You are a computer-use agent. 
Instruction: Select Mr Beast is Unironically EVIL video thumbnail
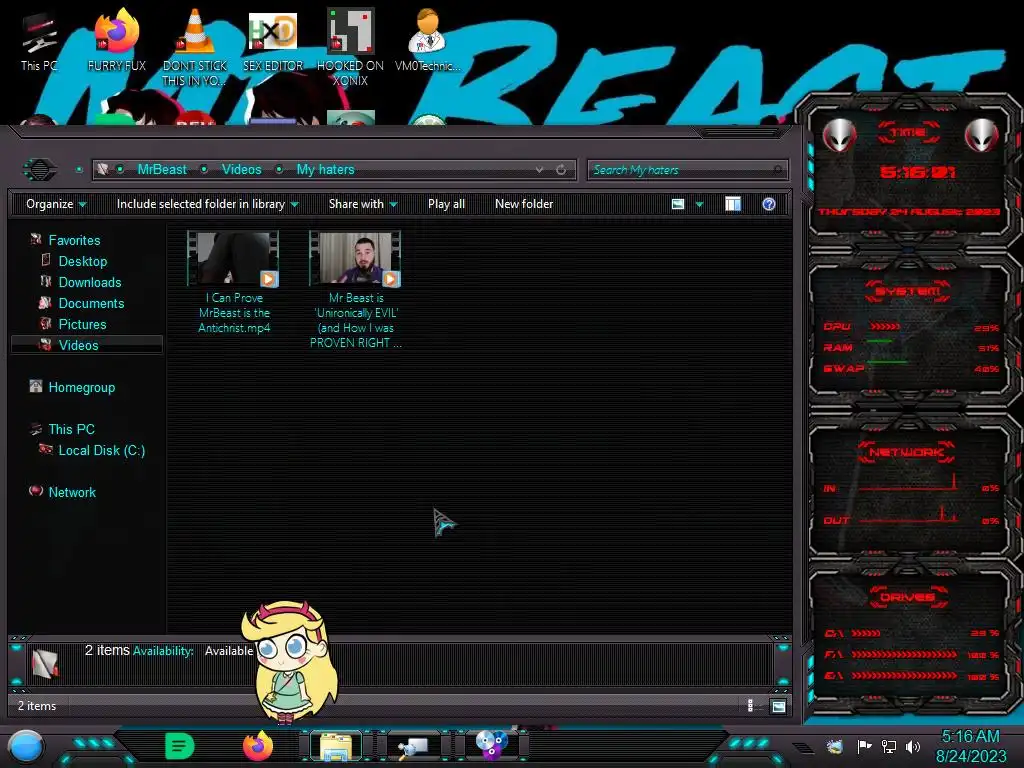(x=355, y=259)
